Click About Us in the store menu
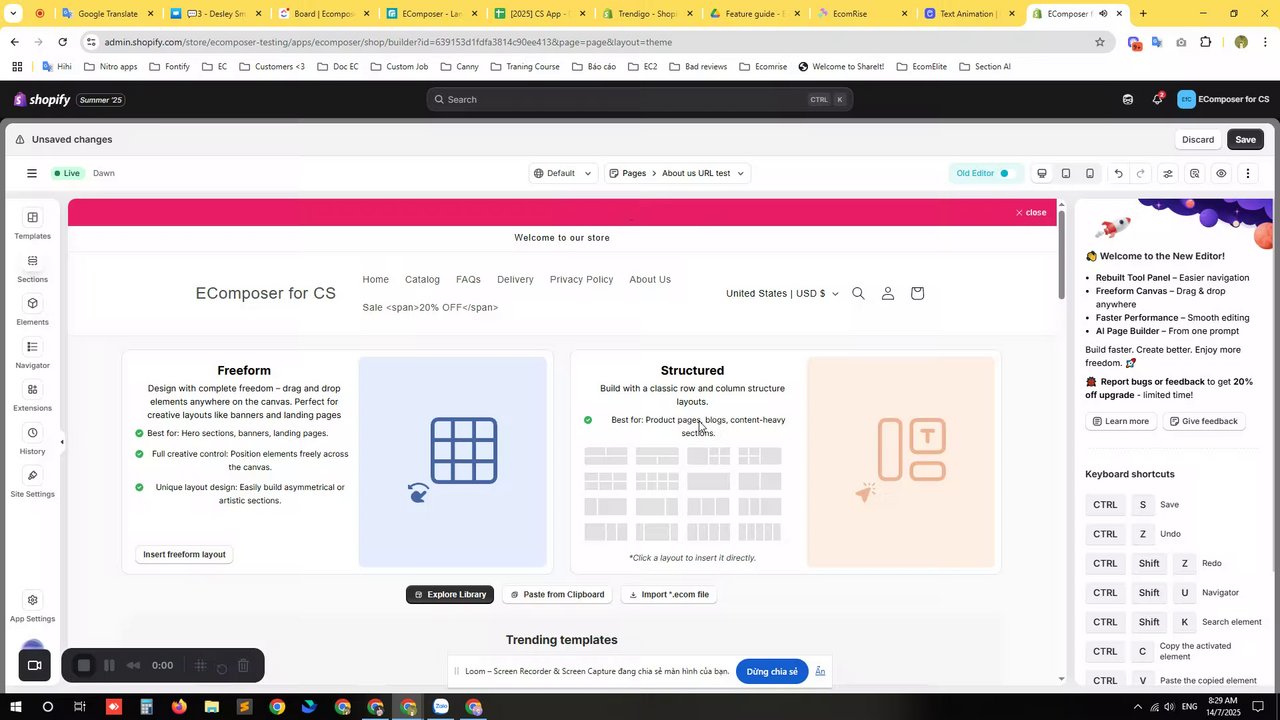Screen dimensions: 1280x720 pos(650,279)
